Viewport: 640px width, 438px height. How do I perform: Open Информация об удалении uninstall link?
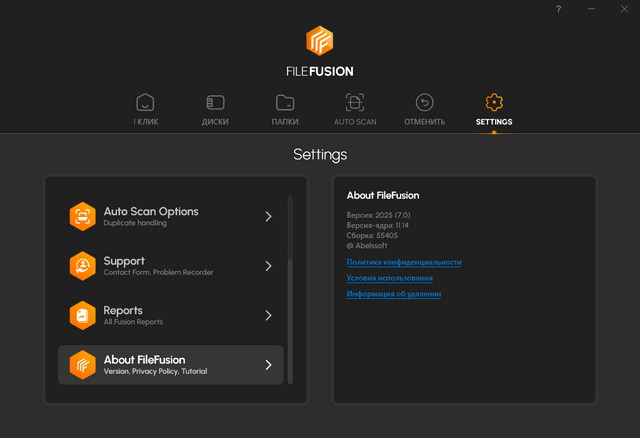(394, 294)
